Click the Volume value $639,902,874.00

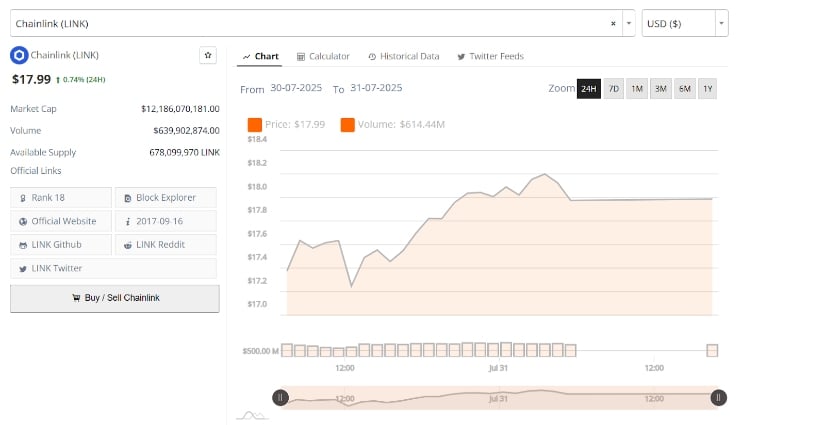(186, 130)
